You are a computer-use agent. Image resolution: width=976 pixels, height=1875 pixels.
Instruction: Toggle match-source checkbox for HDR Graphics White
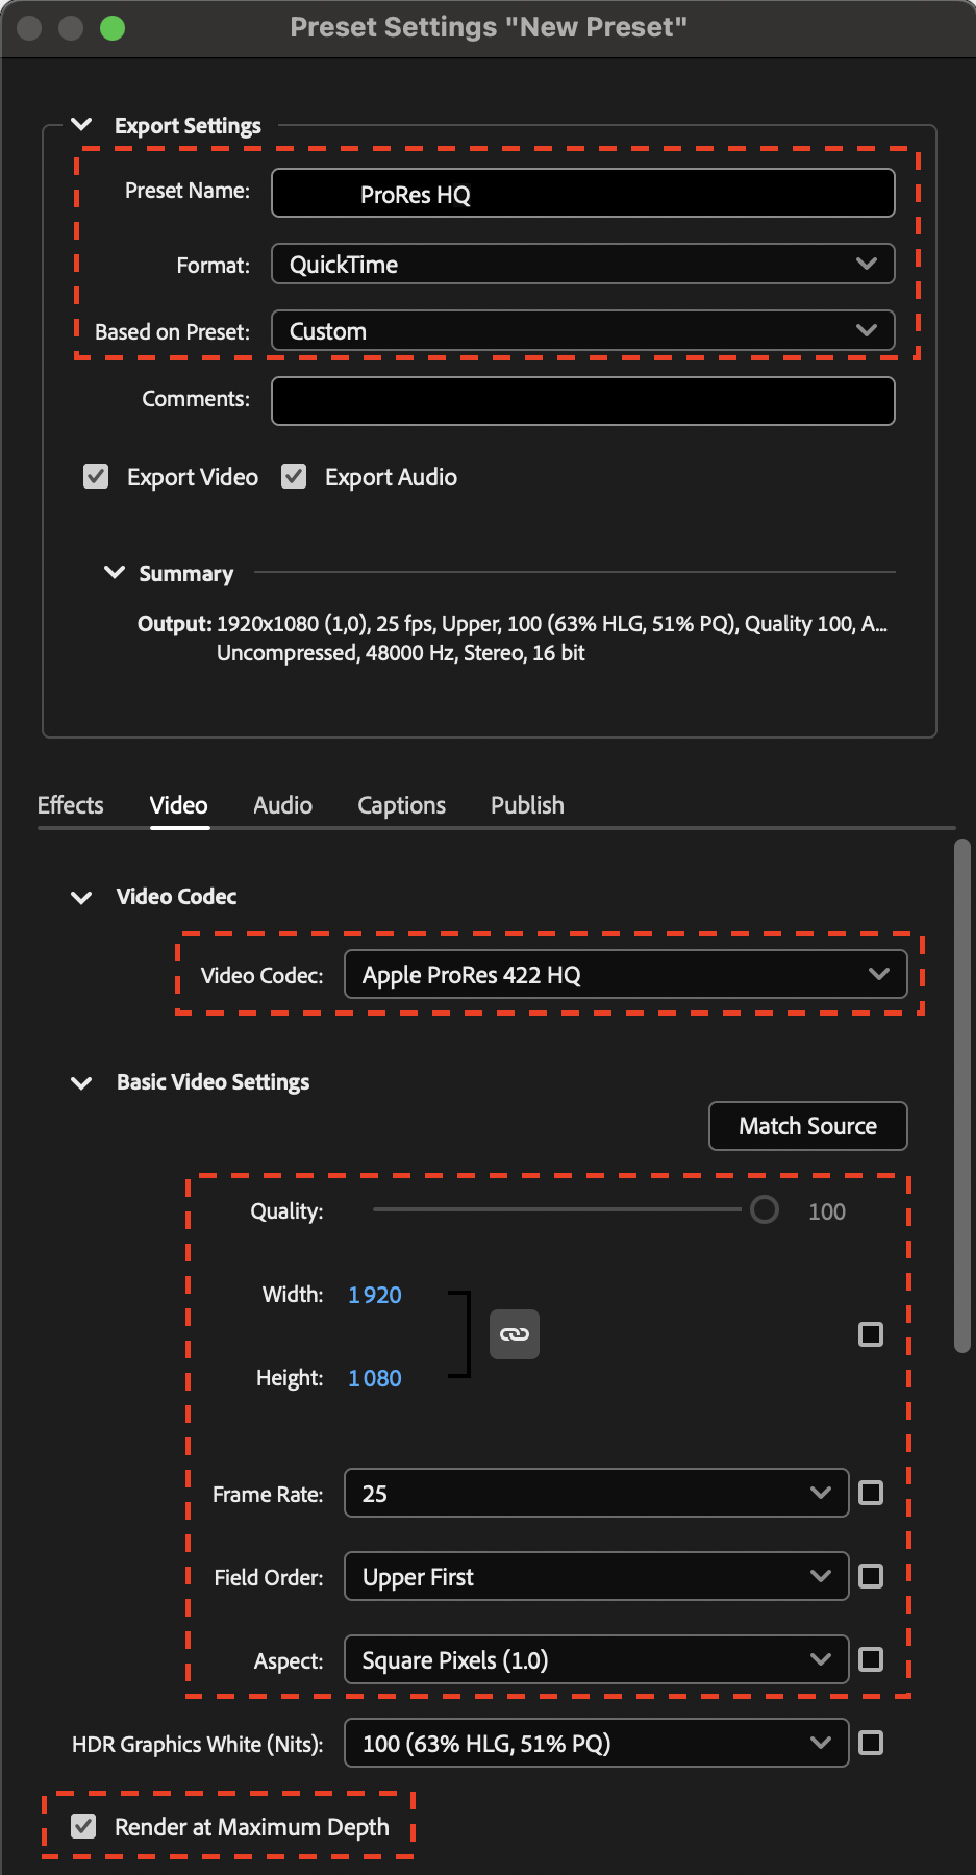(871, 1743)
